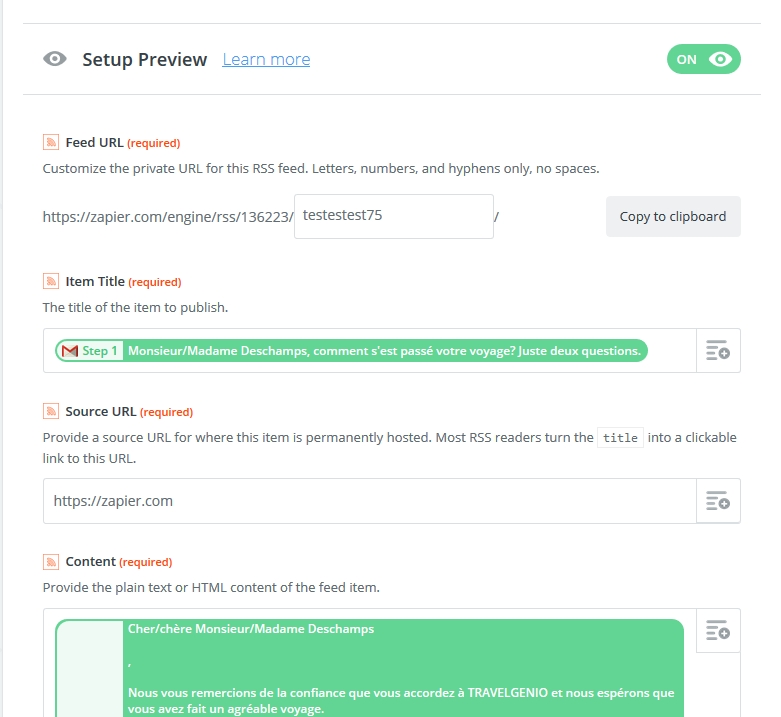Click the Feed URL base address text

coord(166,216)
